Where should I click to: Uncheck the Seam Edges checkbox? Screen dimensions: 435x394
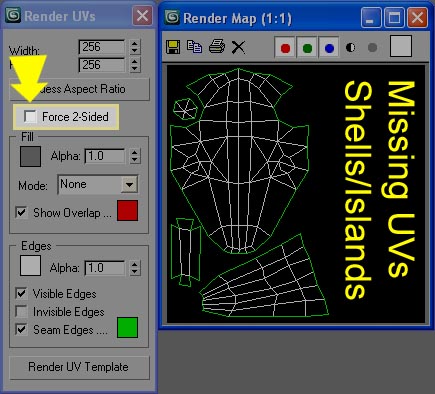point(21,329)
